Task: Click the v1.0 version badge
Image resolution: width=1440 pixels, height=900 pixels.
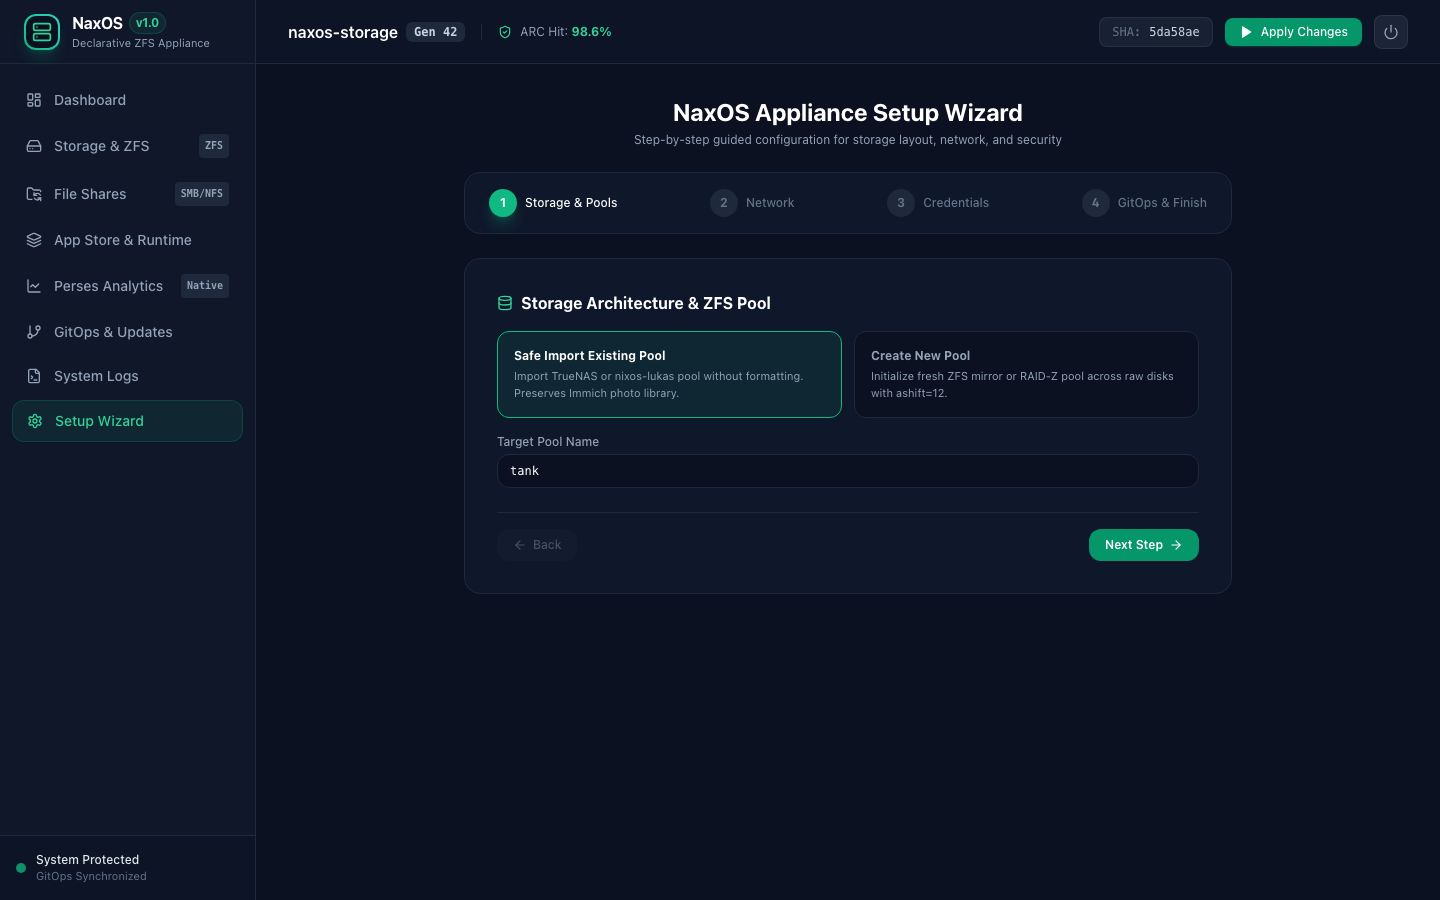Action: pyautogui.click(x=147, y=23)
